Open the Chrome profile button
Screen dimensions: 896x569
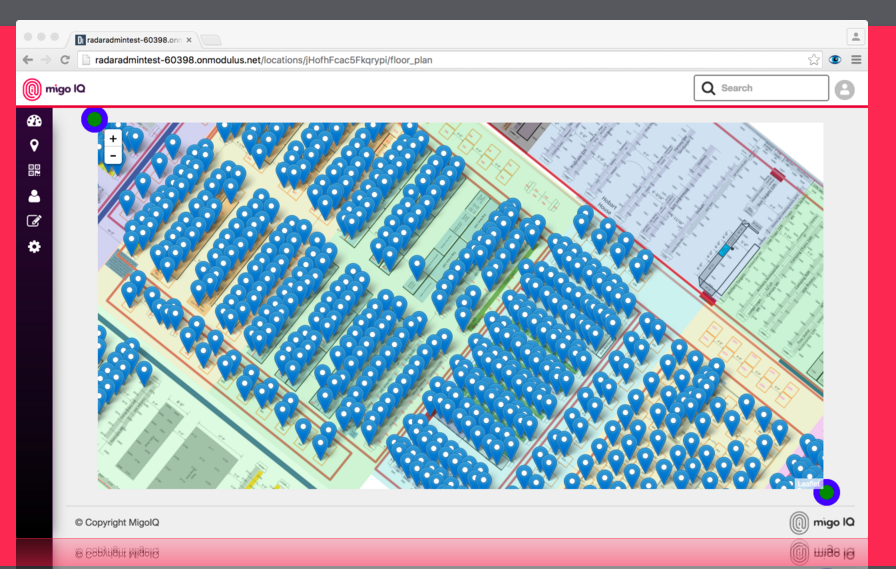pos(855,37)
